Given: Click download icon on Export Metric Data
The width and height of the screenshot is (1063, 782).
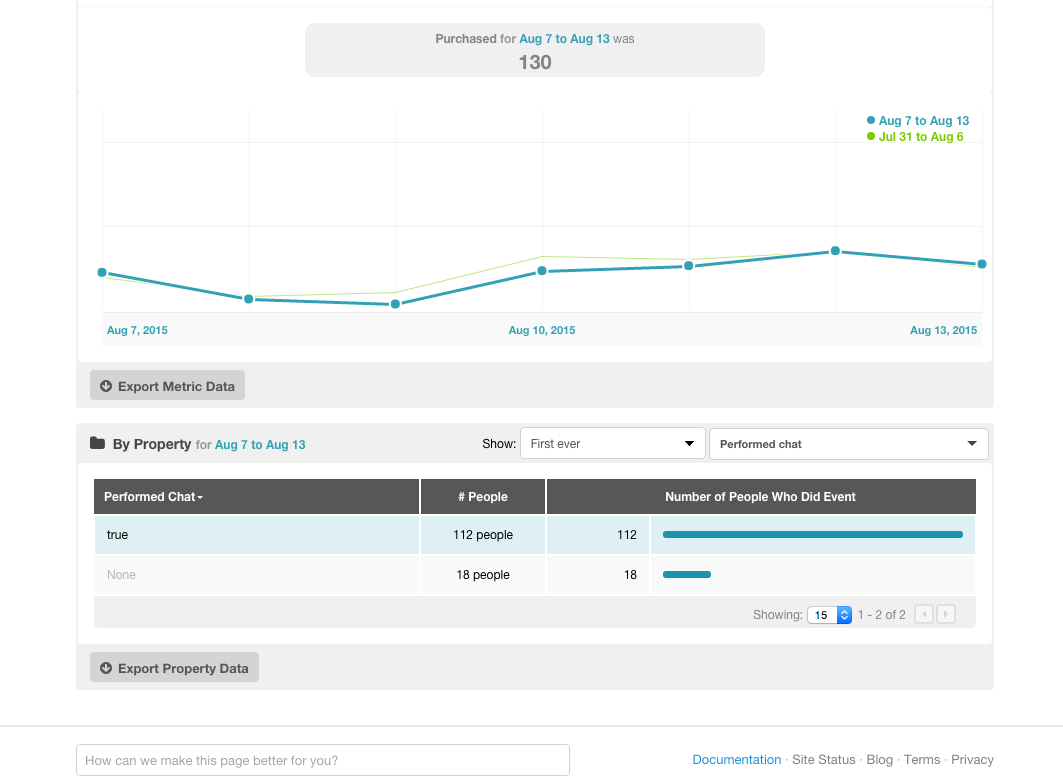Looking at the screenshot, I should coord(106,386).
